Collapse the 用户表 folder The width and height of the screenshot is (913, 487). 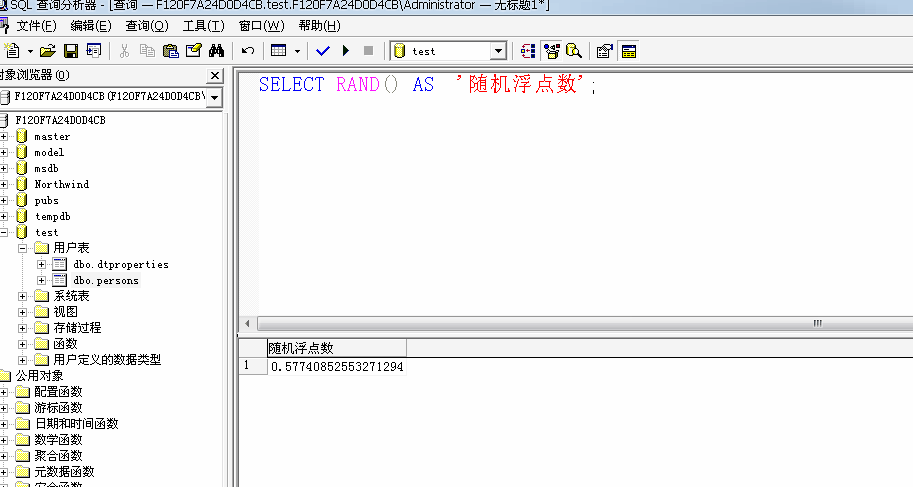pyautogui.click(x=22, y=248)
